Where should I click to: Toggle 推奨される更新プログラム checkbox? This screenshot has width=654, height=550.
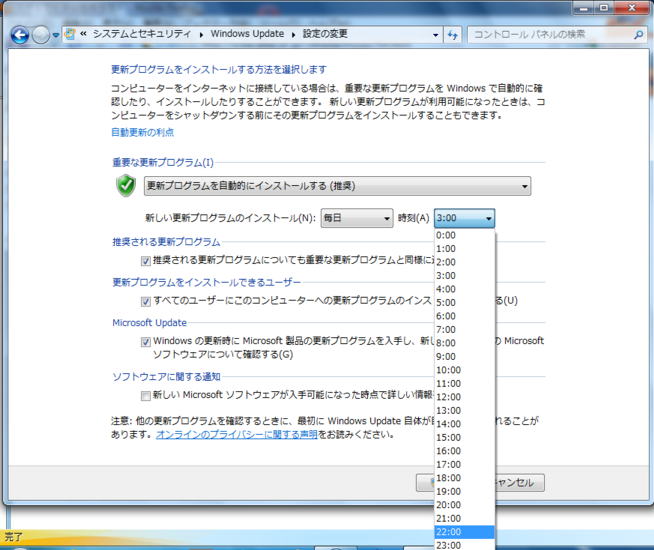146,261
